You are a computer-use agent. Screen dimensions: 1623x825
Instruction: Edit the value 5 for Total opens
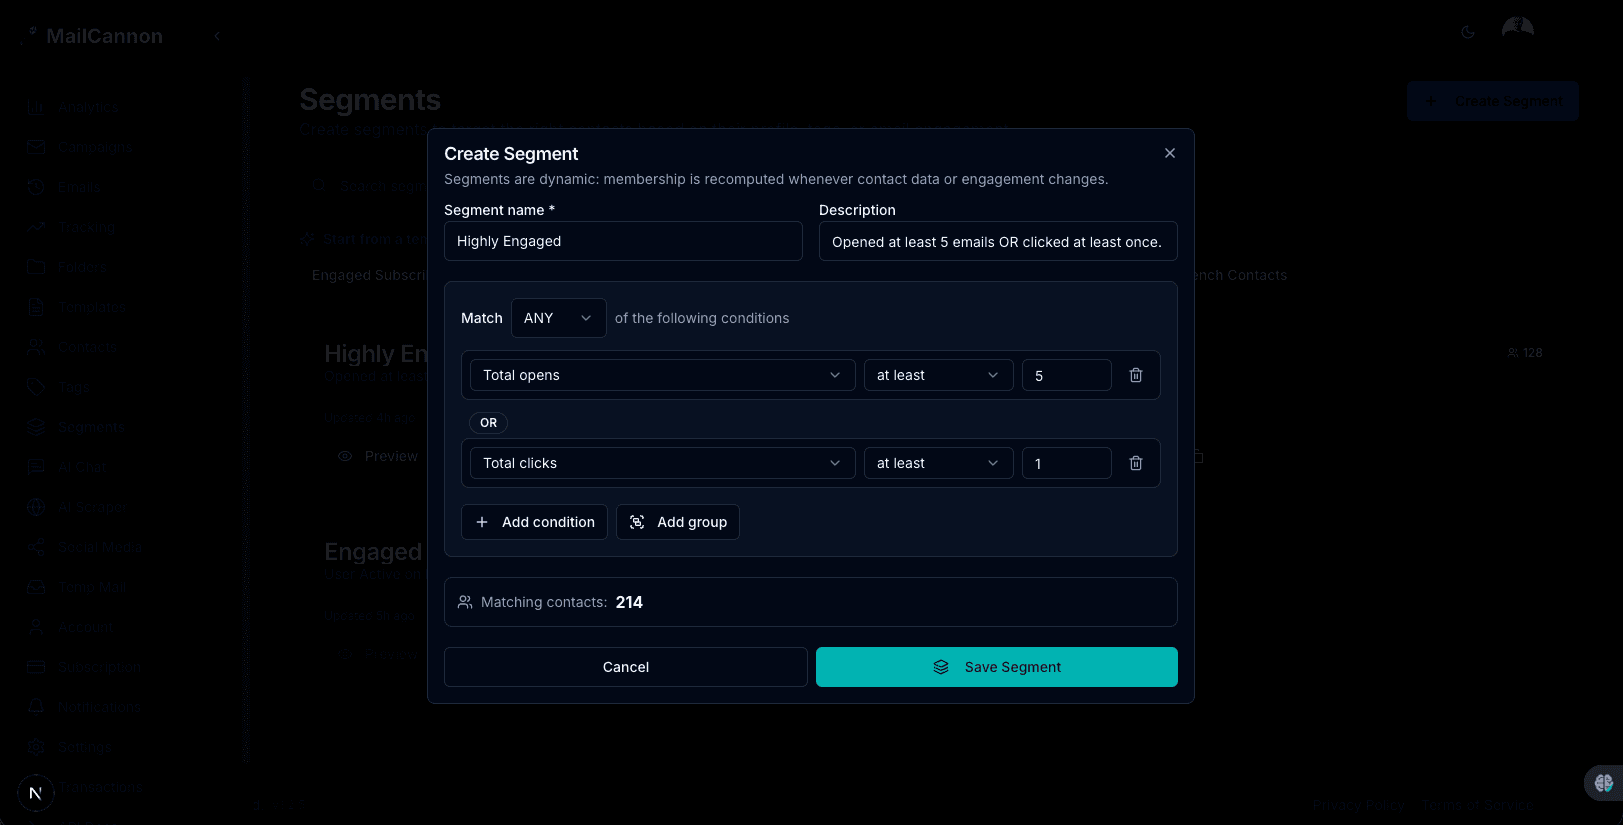click(x=1066, y=375)
